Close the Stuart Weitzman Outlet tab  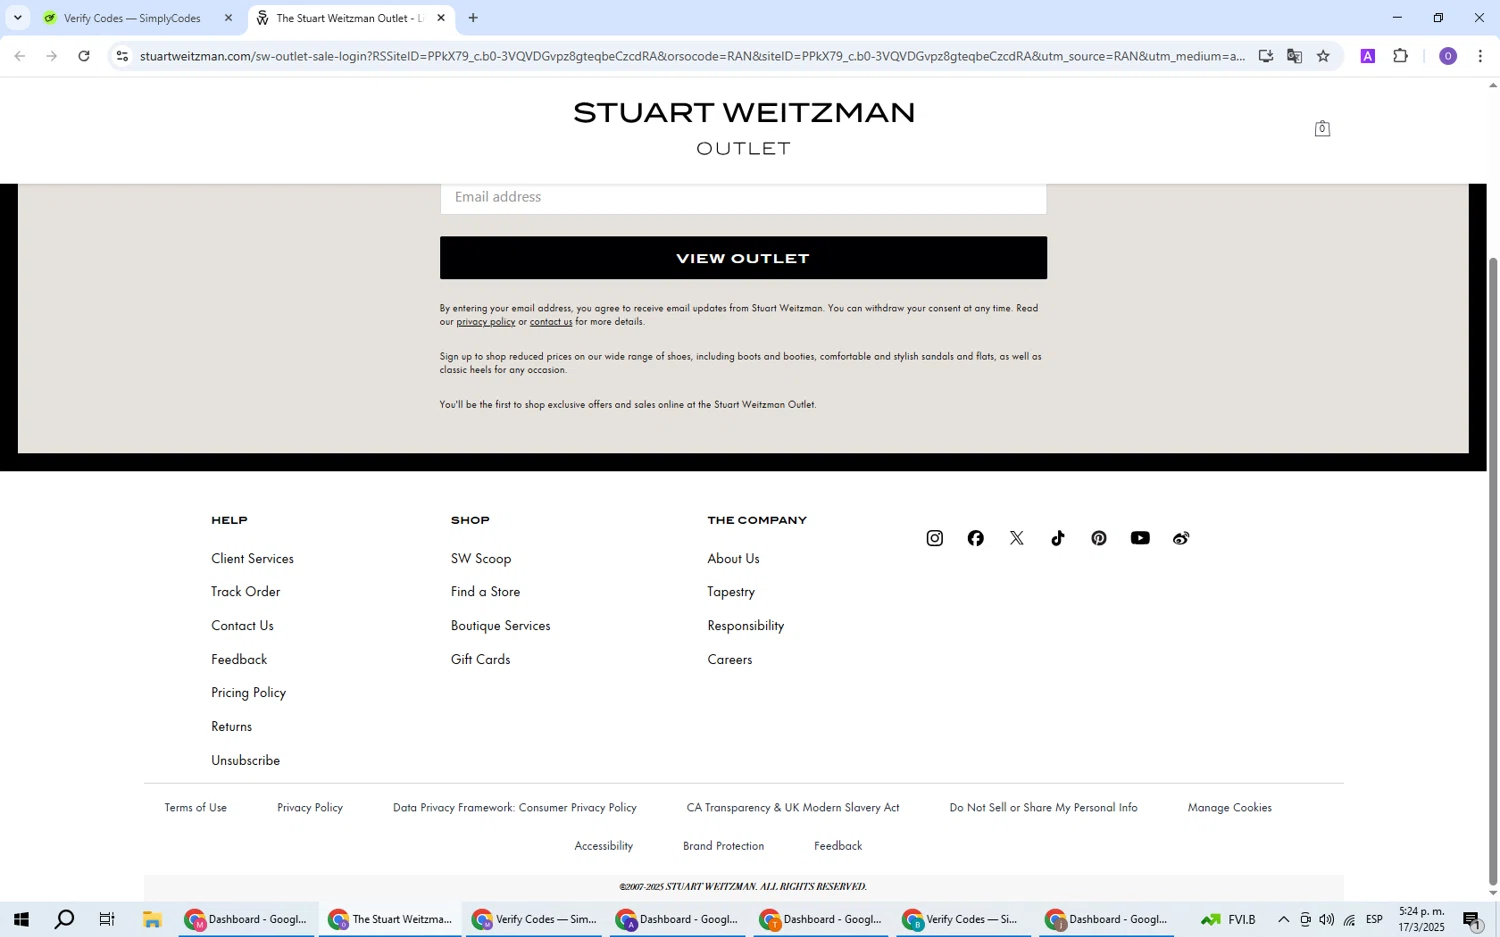pyautogui.click(x=441, y=18)
